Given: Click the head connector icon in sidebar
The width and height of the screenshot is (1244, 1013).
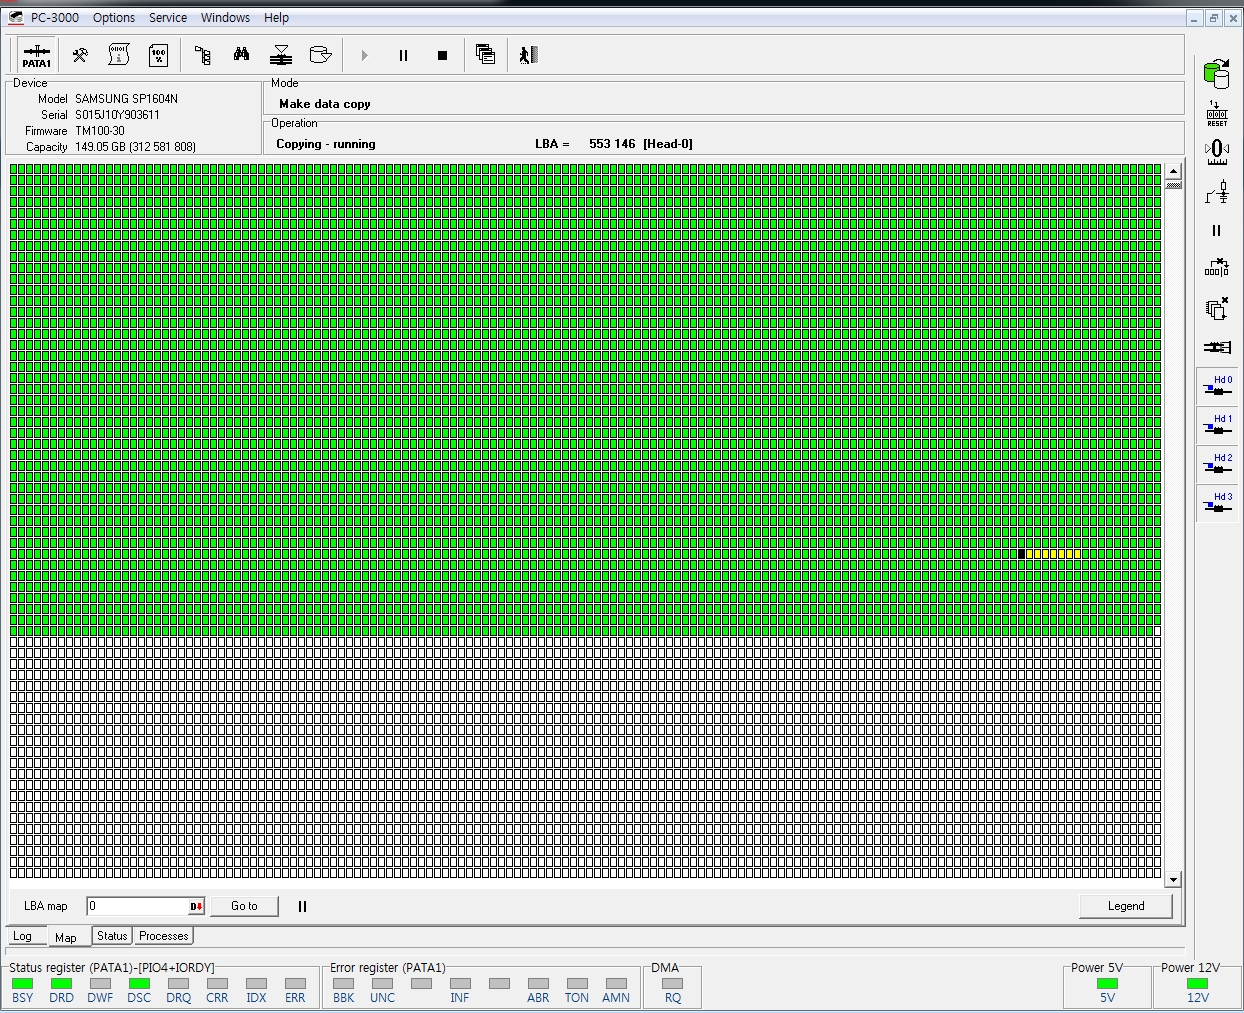Looking at the screenshot, I should (x=1217, y=347).
